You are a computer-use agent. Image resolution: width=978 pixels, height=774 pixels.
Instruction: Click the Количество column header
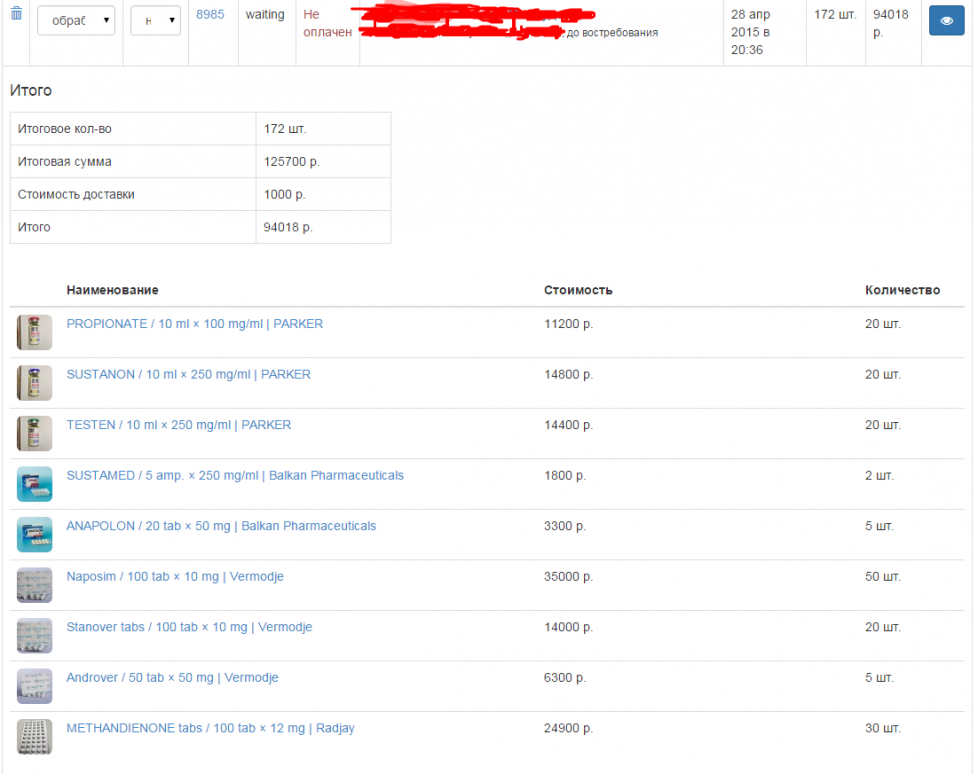[902, 290]
